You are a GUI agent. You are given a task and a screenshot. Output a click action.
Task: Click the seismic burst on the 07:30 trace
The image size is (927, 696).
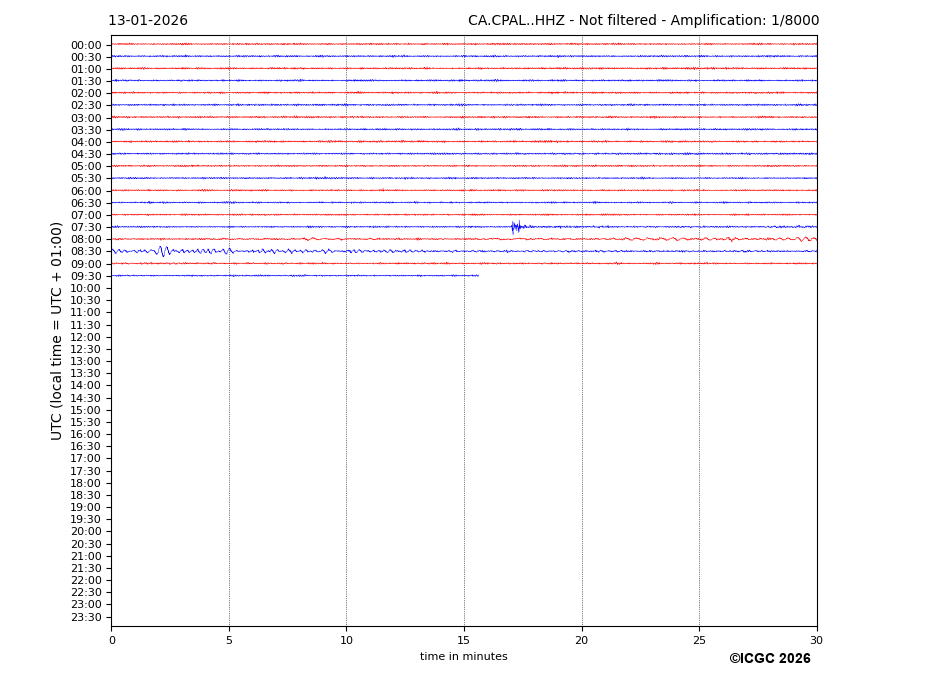pos(516,227)
